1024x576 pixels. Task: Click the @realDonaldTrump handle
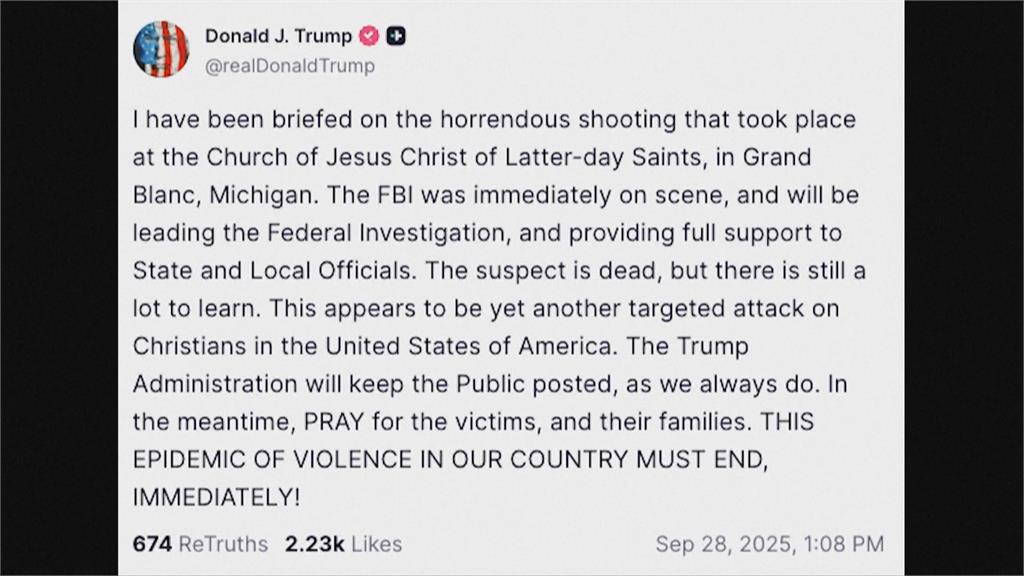click(290, 66)
